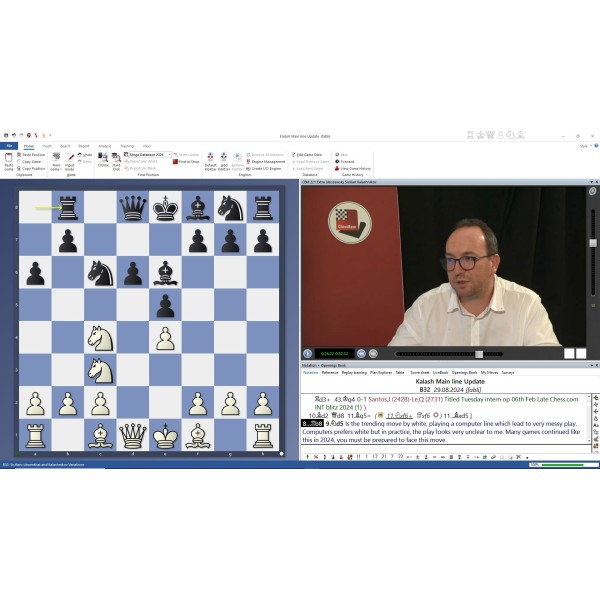Switch to the Training ribbon tab
This screenshot has height=600, width=600.
[127, 146]
